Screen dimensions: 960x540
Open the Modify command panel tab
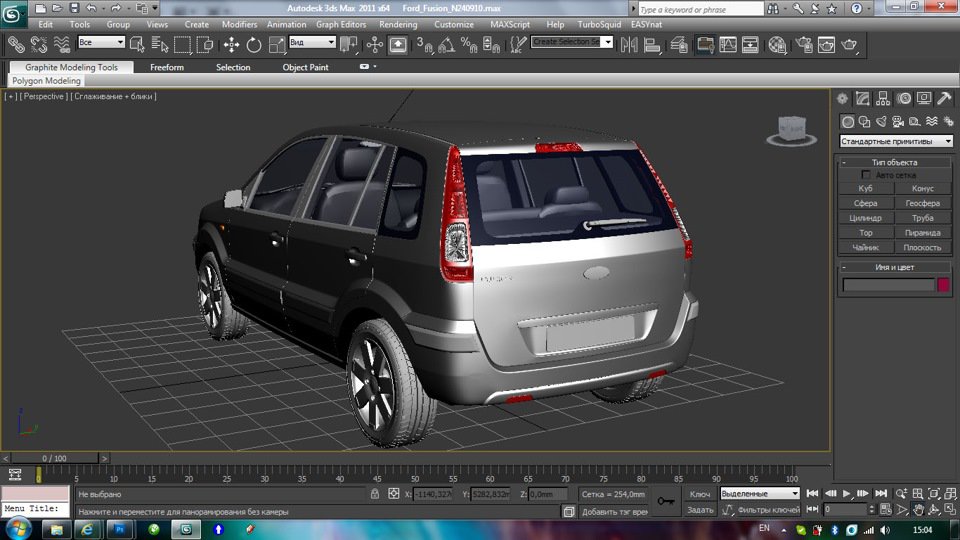[863, 99]
